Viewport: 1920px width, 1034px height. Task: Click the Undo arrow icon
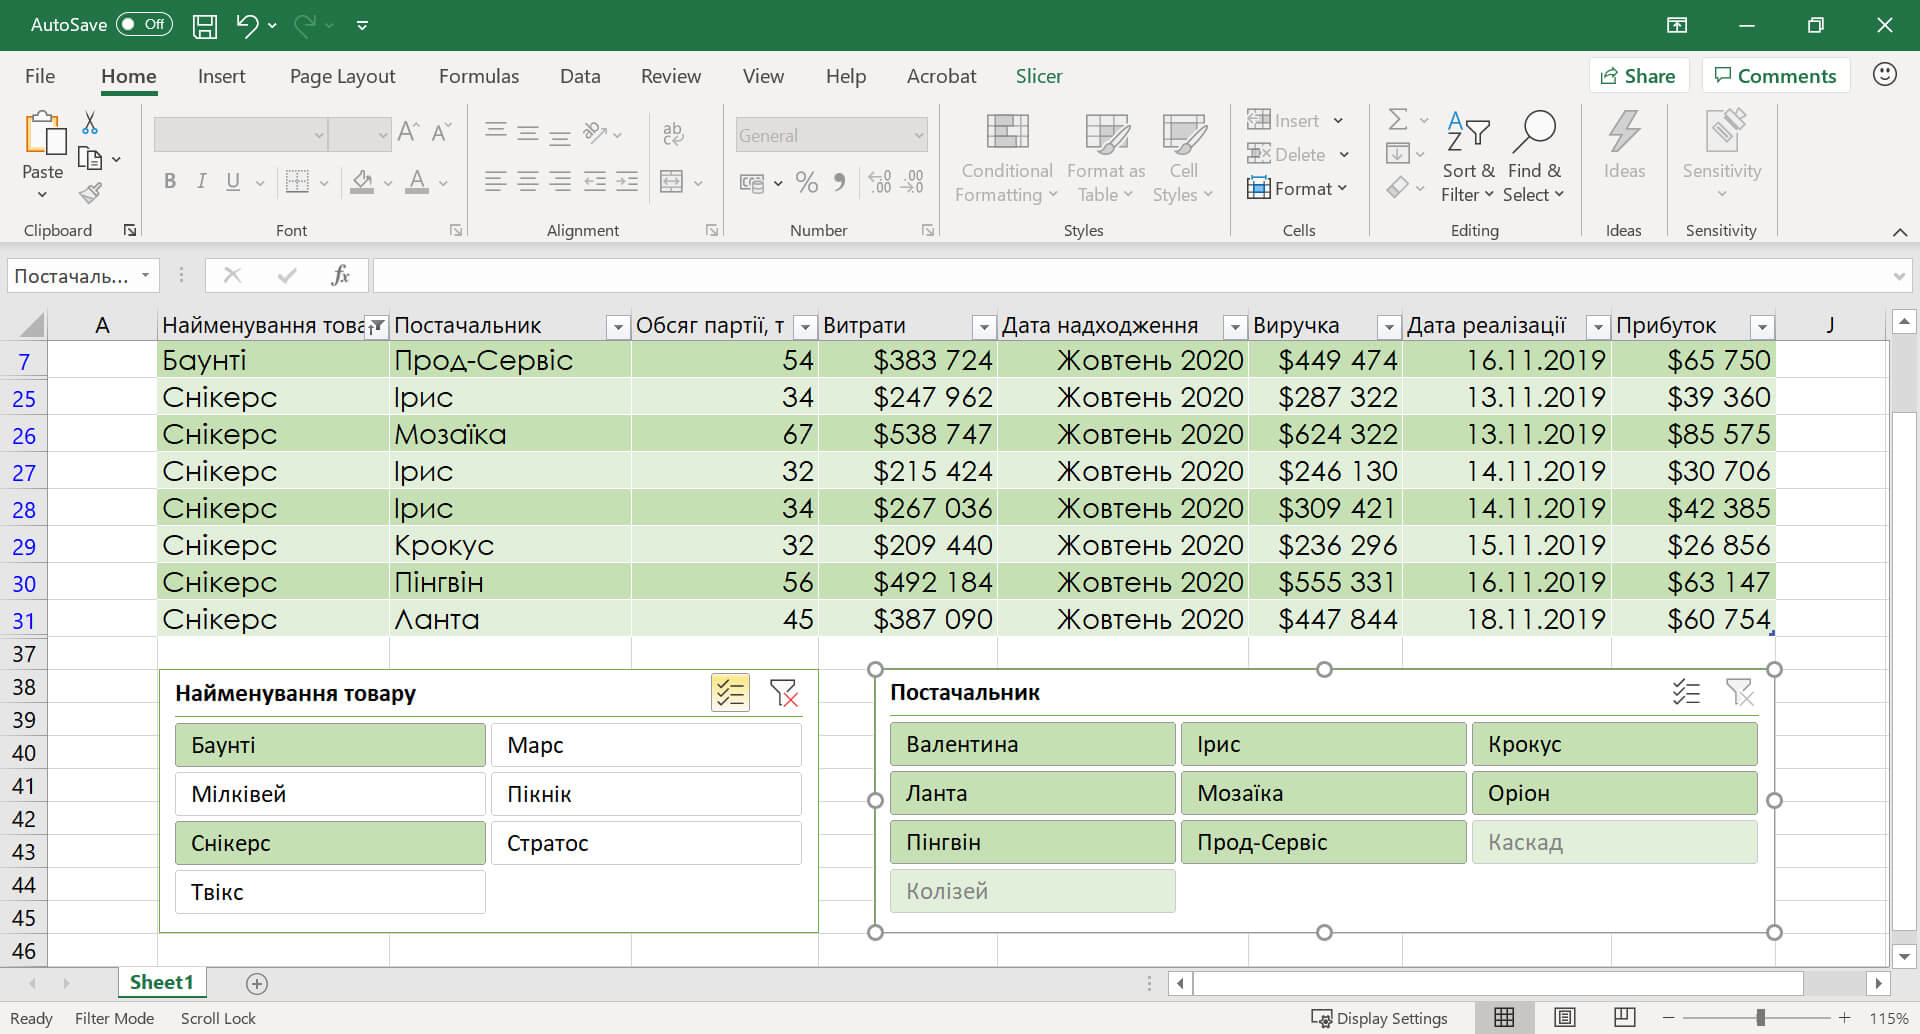pyautogui.click(x=246, y=25)
